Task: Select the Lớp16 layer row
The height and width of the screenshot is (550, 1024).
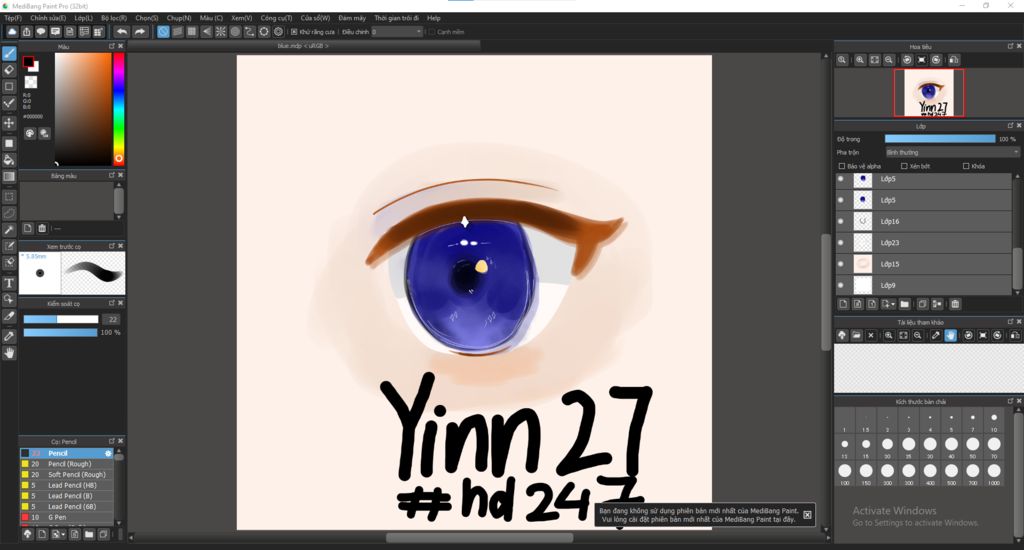Action: (x=924, y=221)
